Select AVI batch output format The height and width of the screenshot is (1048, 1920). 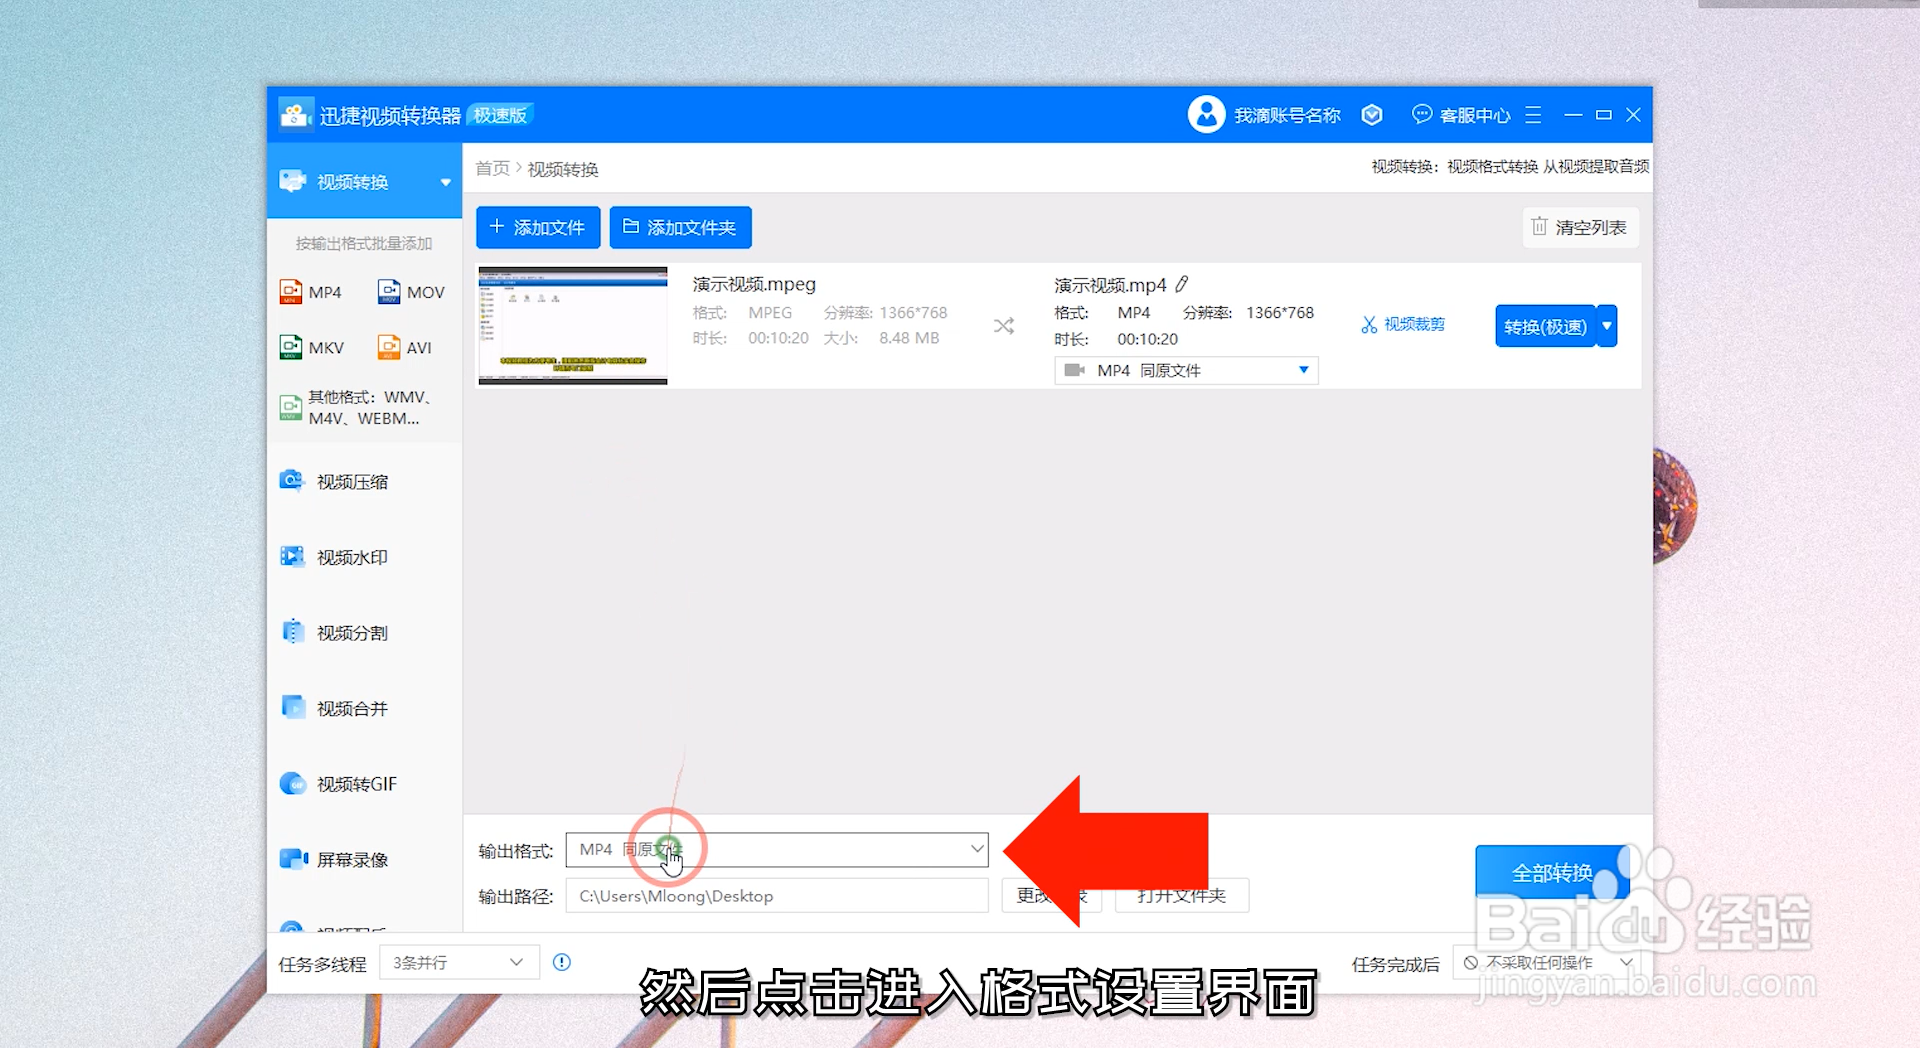405,347
